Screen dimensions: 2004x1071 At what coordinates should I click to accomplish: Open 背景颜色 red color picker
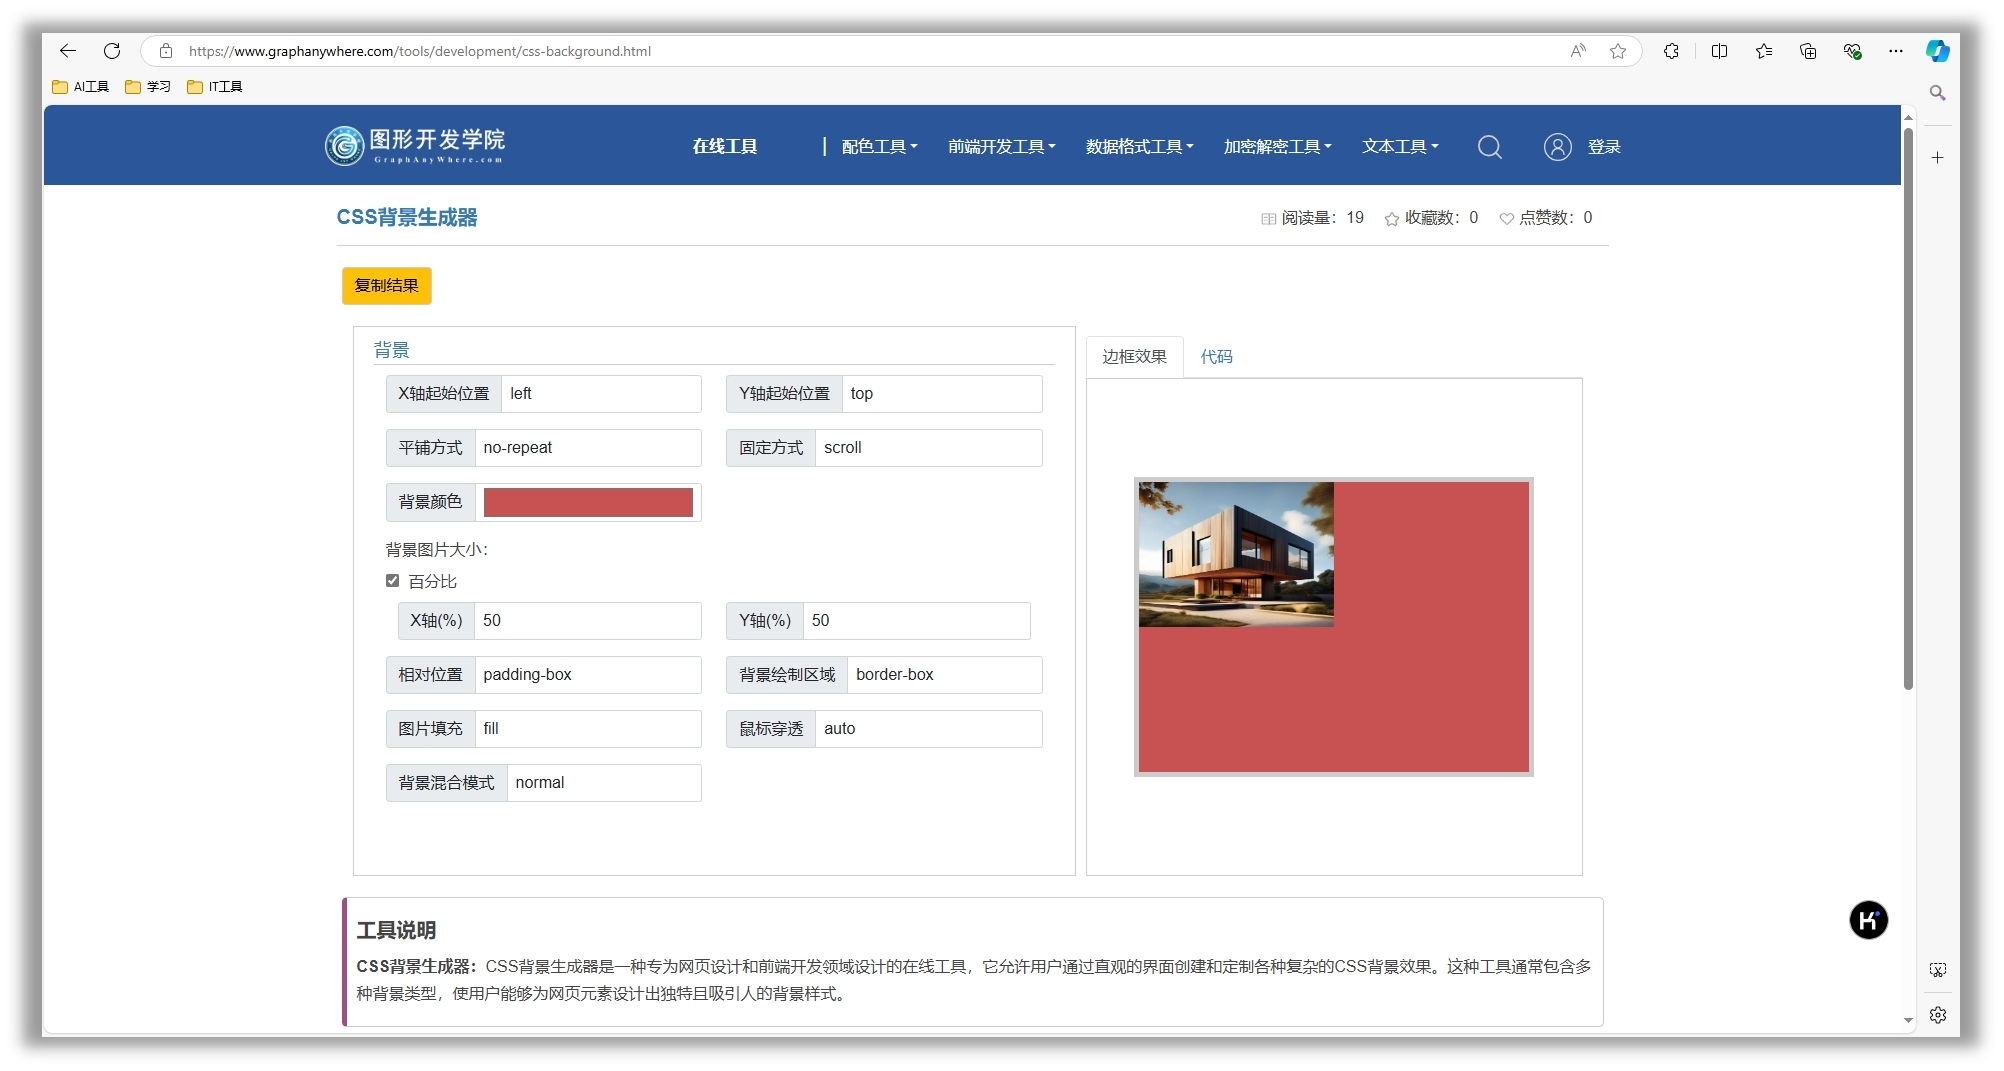pyautogui.click(x=588, y=502)
